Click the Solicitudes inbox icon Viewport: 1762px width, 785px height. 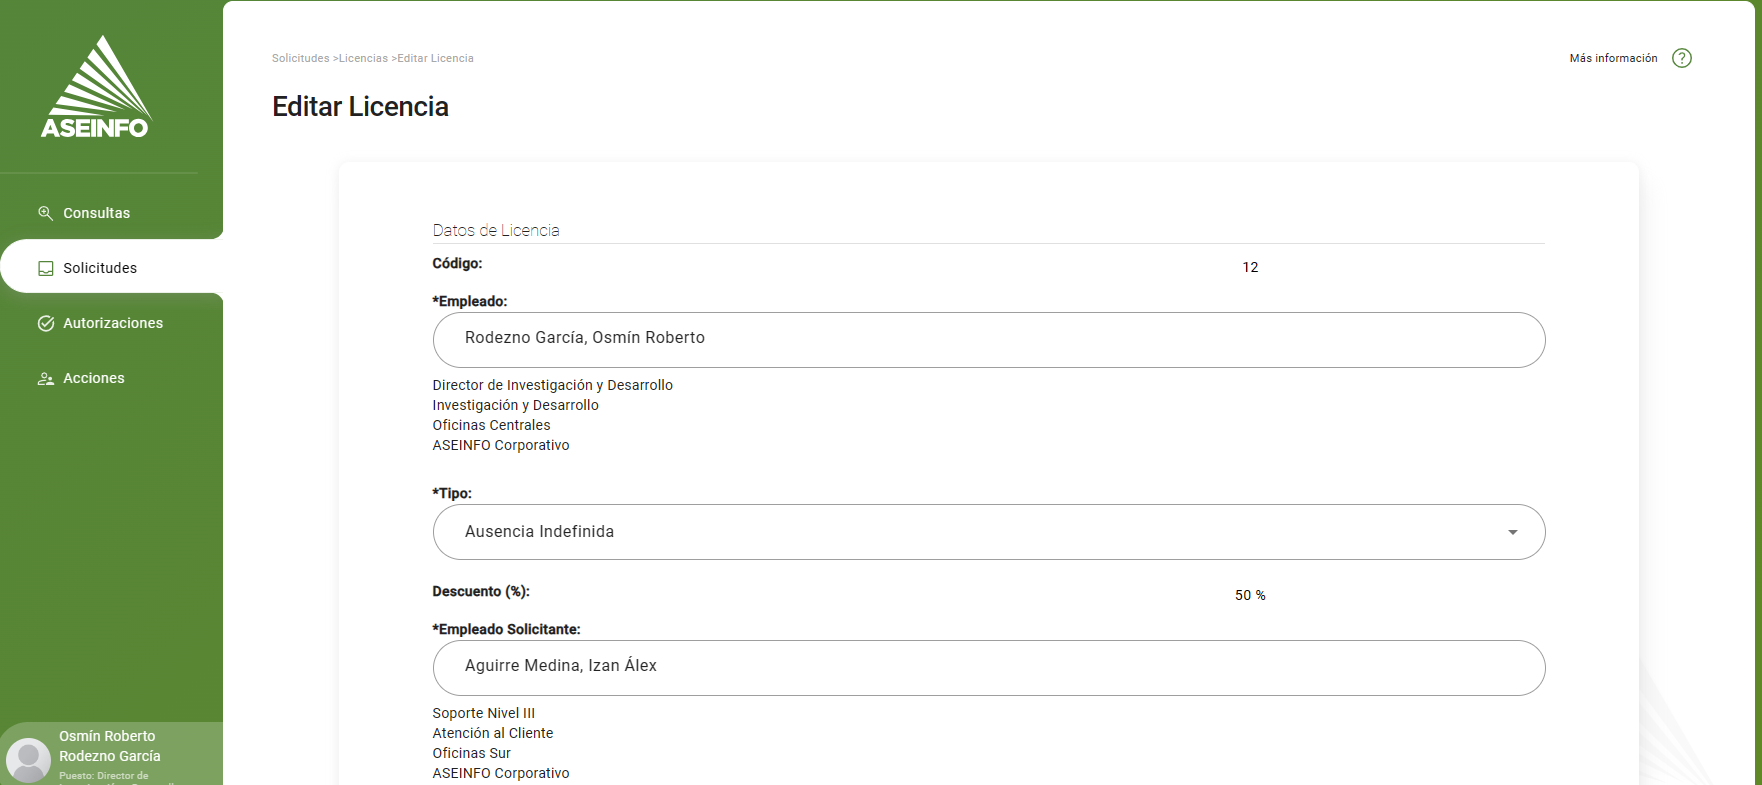coord(46,268)
